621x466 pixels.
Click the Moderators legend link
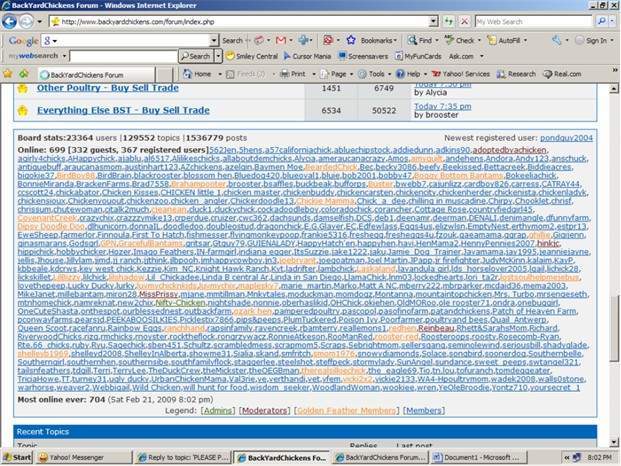pyautogui.click(x=264, y=411)
